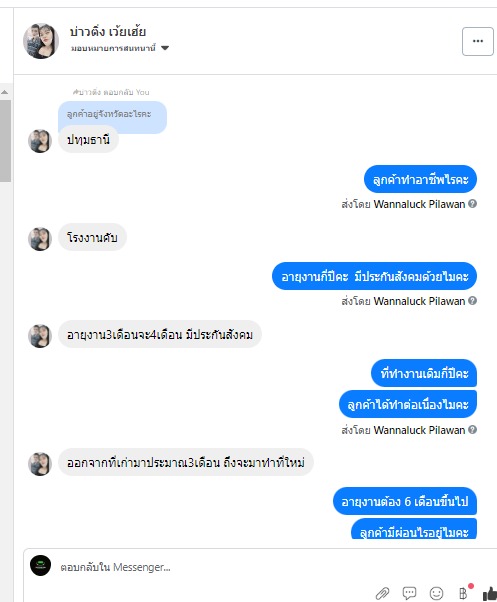Image resolution: width=497 pixels, height=602 pixels.
Task: Click the page avatar beside reply field
Action: pyautogui.click(x=41, y=565)
